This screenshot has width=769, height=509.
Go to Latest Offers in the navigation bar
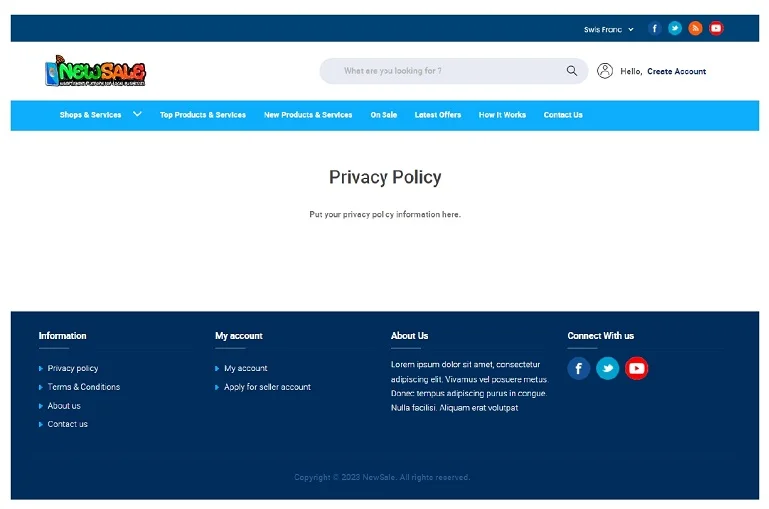point(438,115)
